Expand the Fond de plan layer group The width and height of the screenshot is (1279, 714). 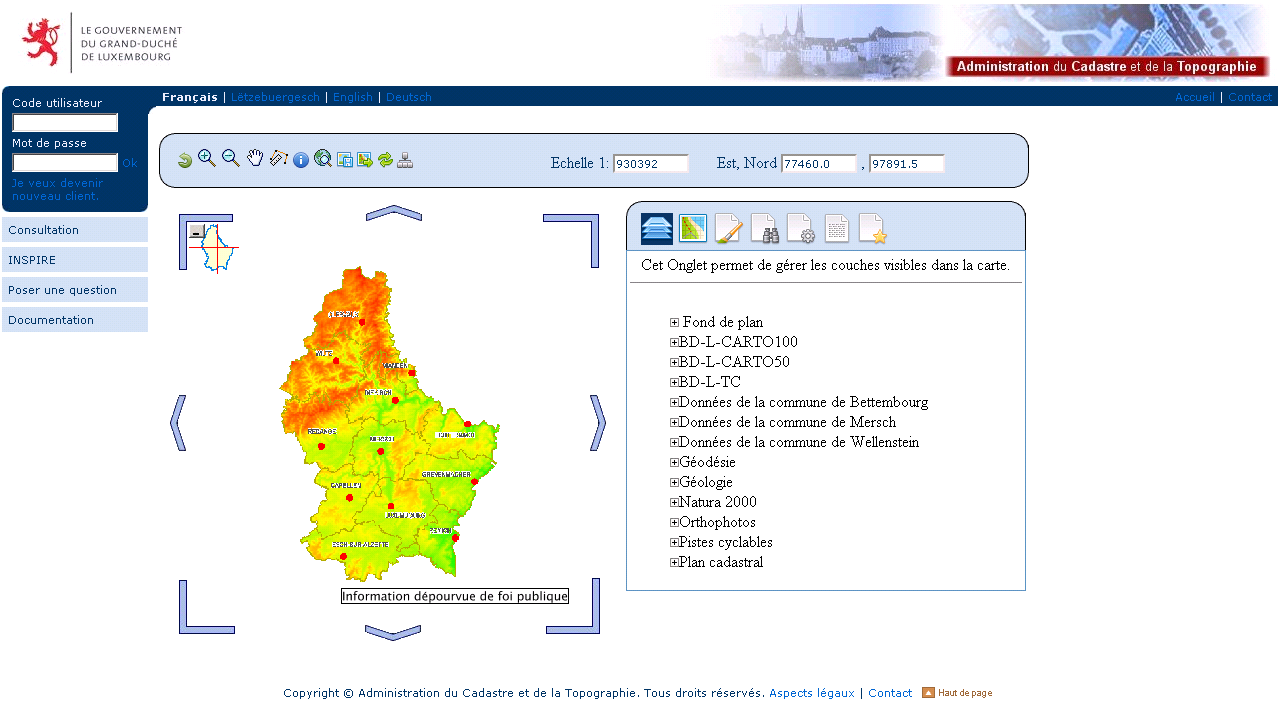tap(674, 322)
